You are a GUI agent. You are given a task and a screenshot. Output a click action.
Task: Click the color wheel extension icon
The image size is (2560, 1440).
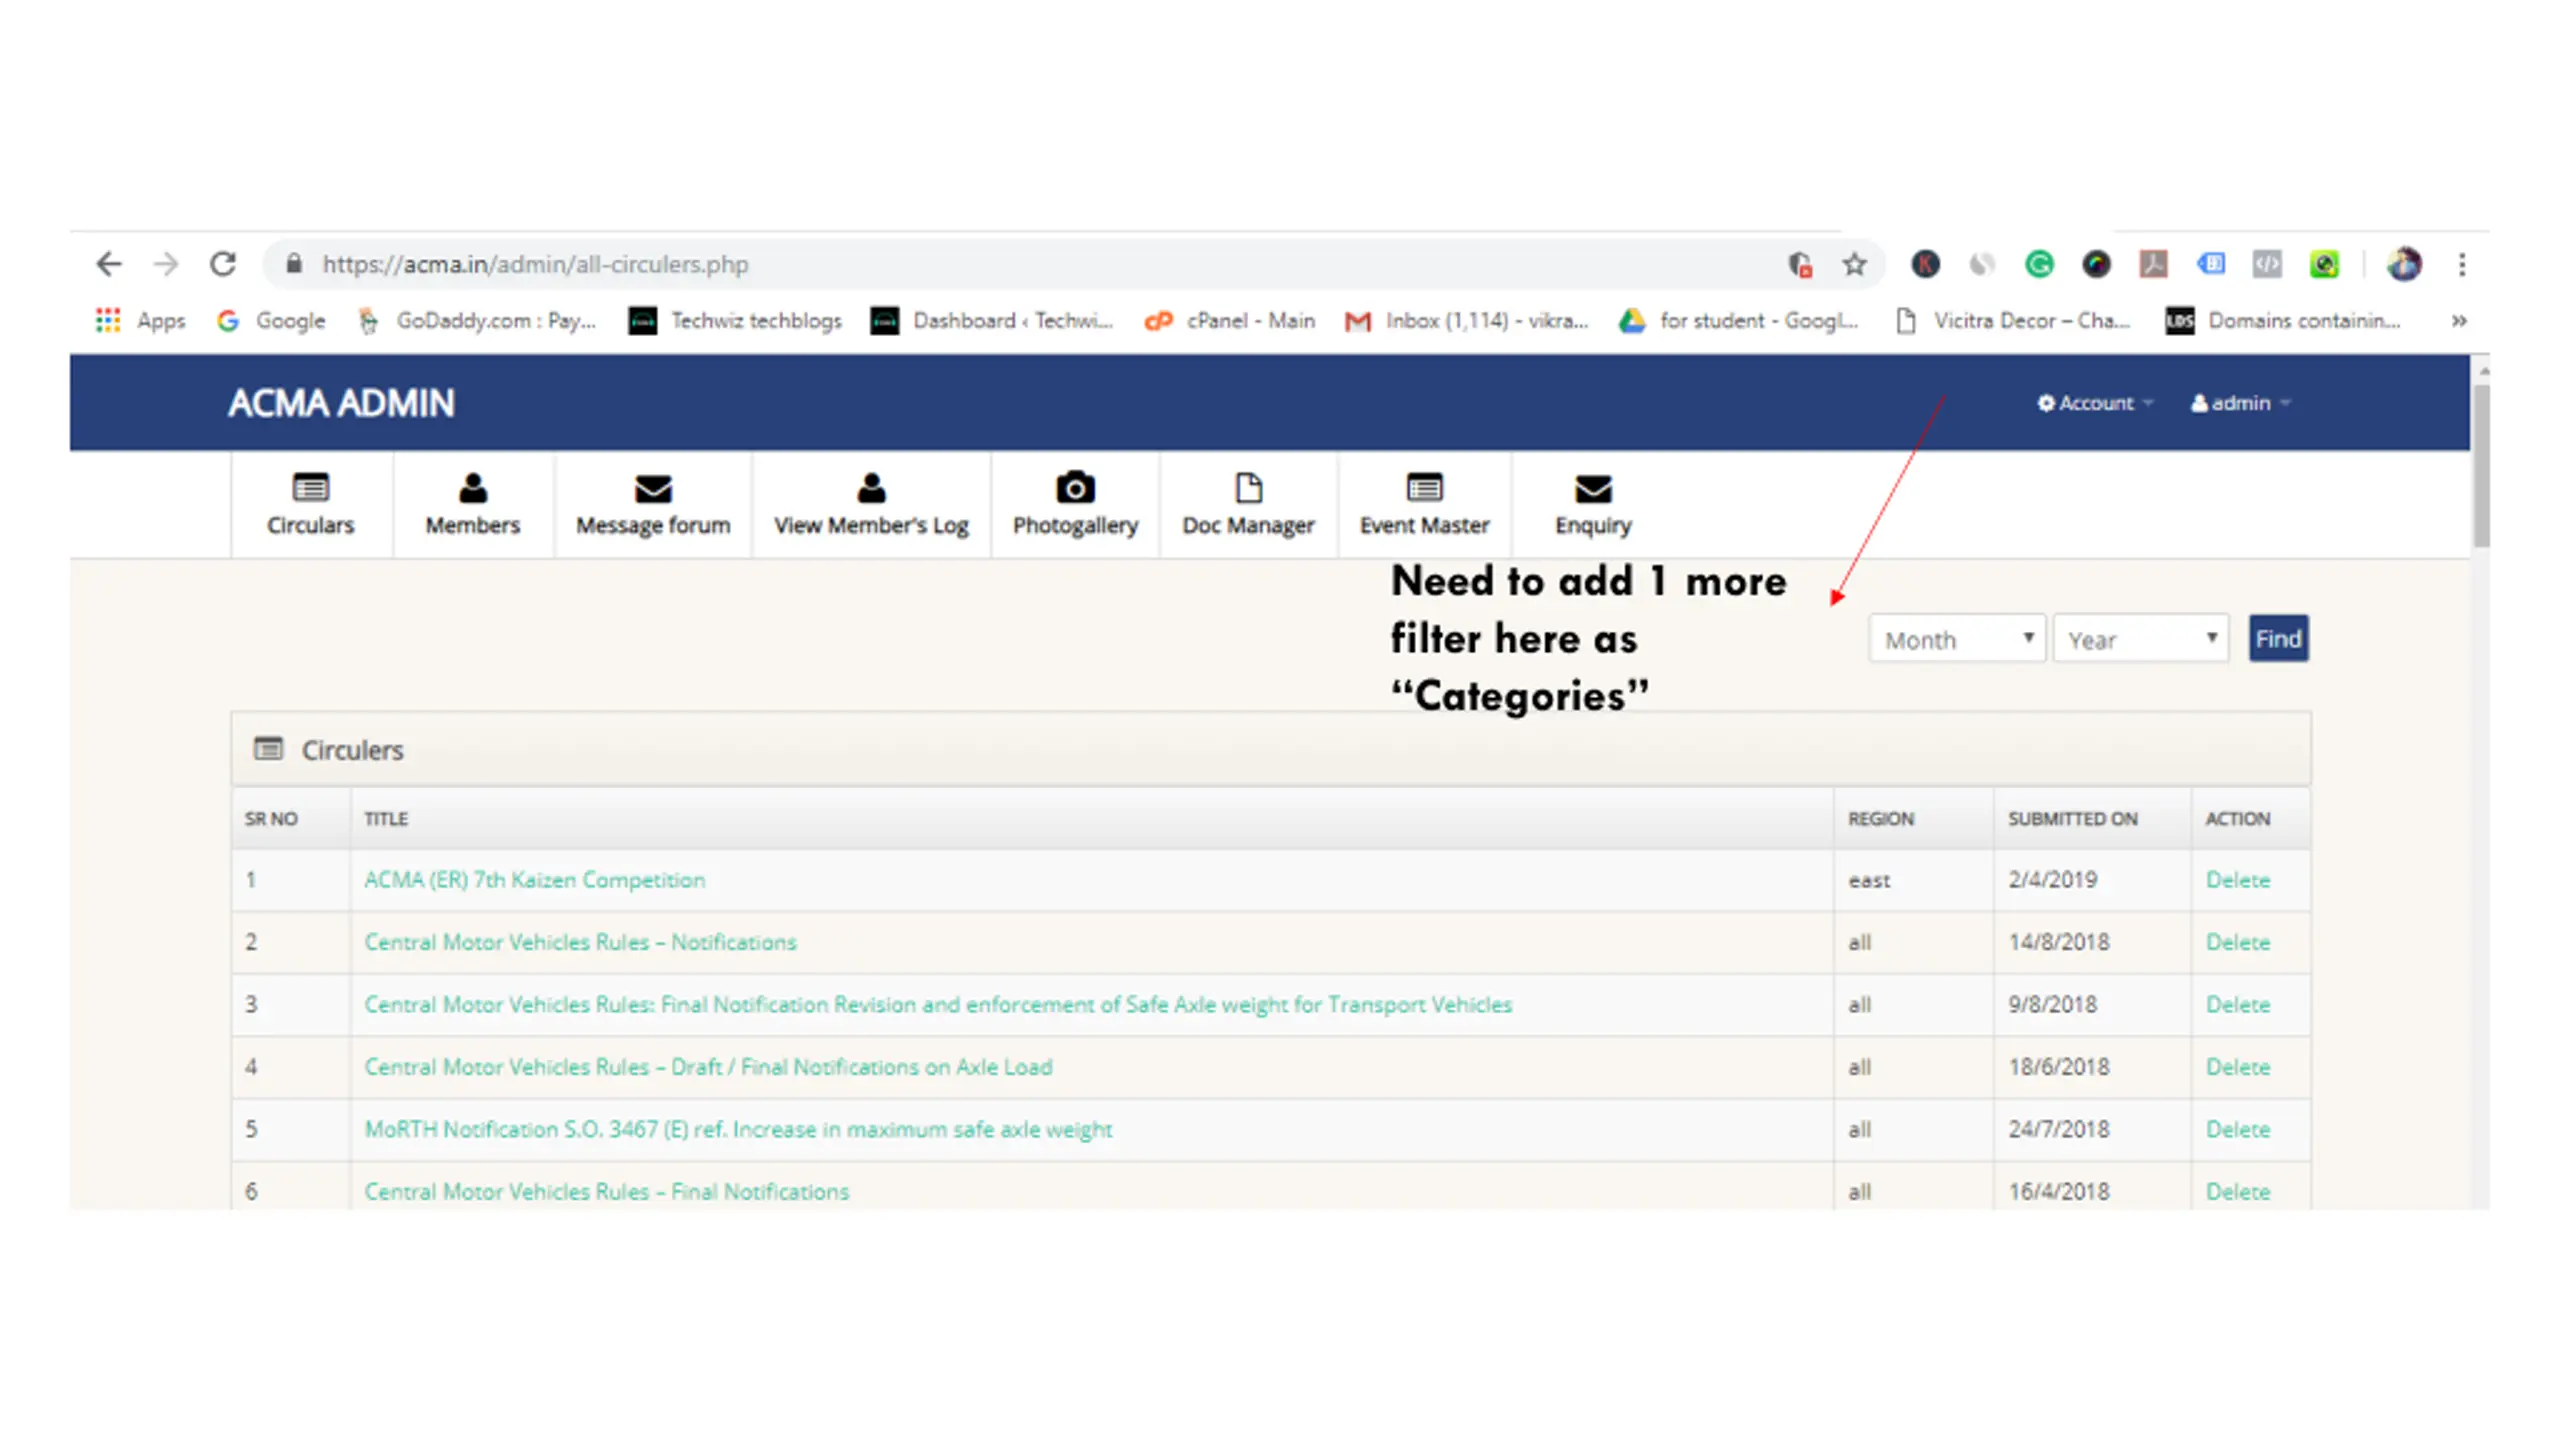2096,264
